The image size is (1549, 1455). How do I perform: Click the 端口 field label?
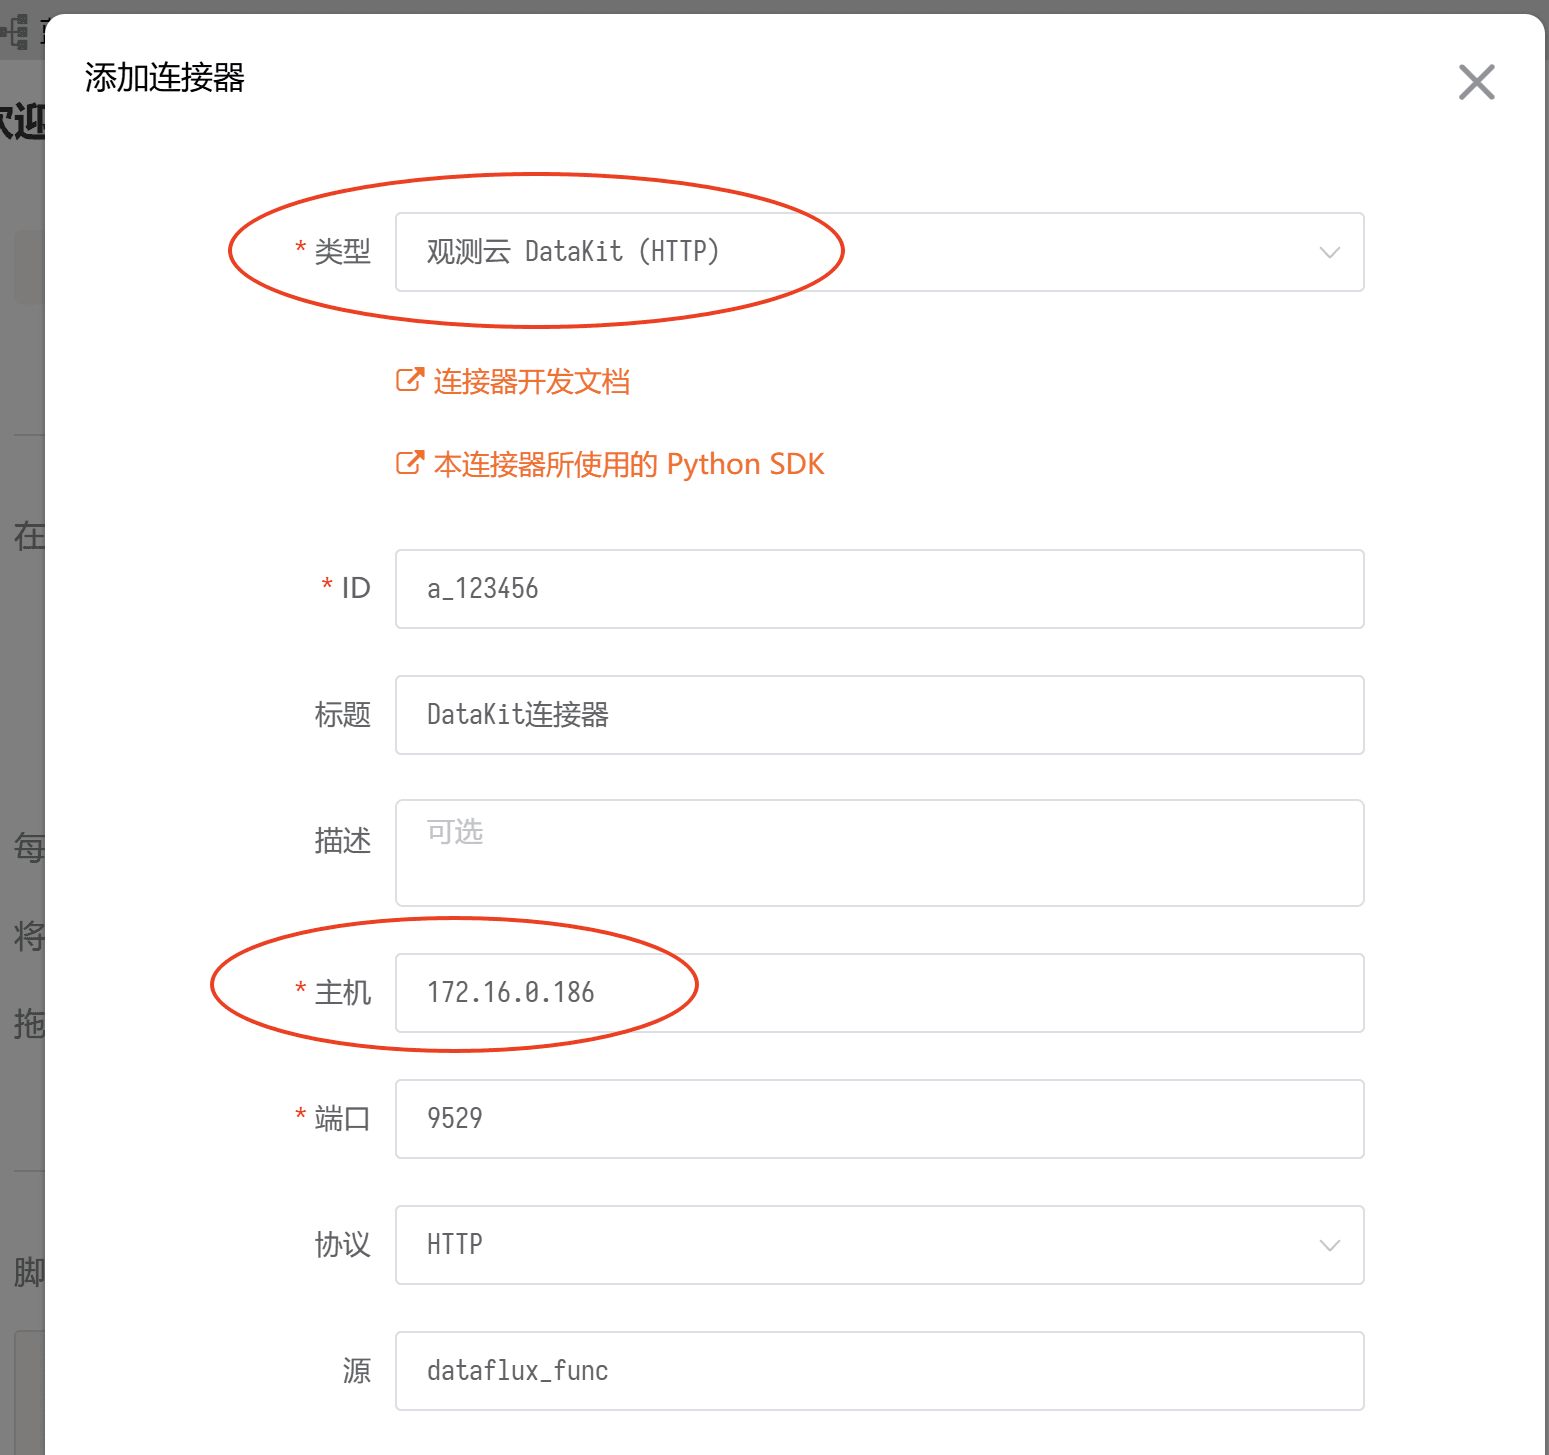(342, 1119)
